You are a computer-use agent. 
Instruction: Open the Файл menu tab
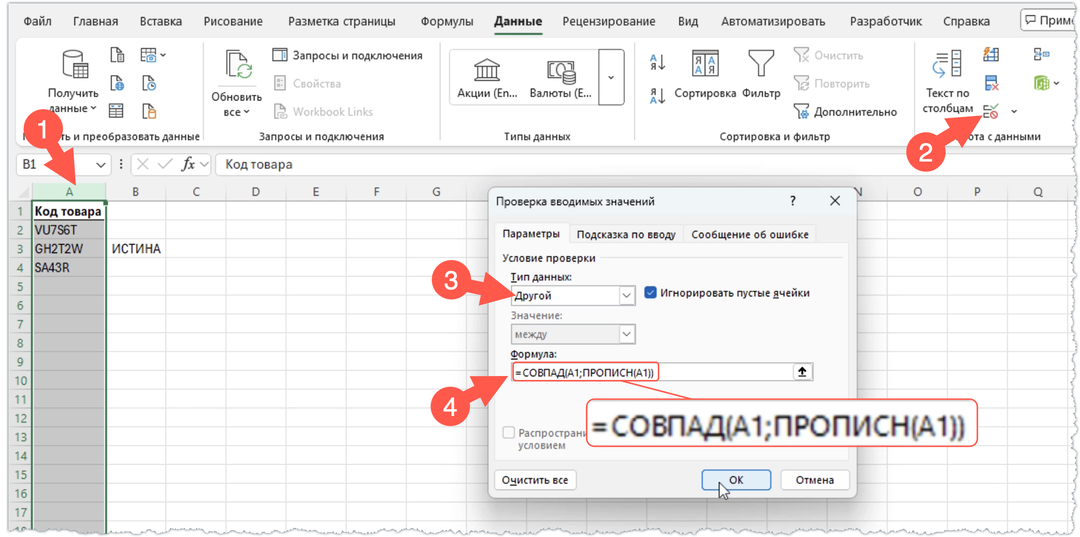pos(37,21)
